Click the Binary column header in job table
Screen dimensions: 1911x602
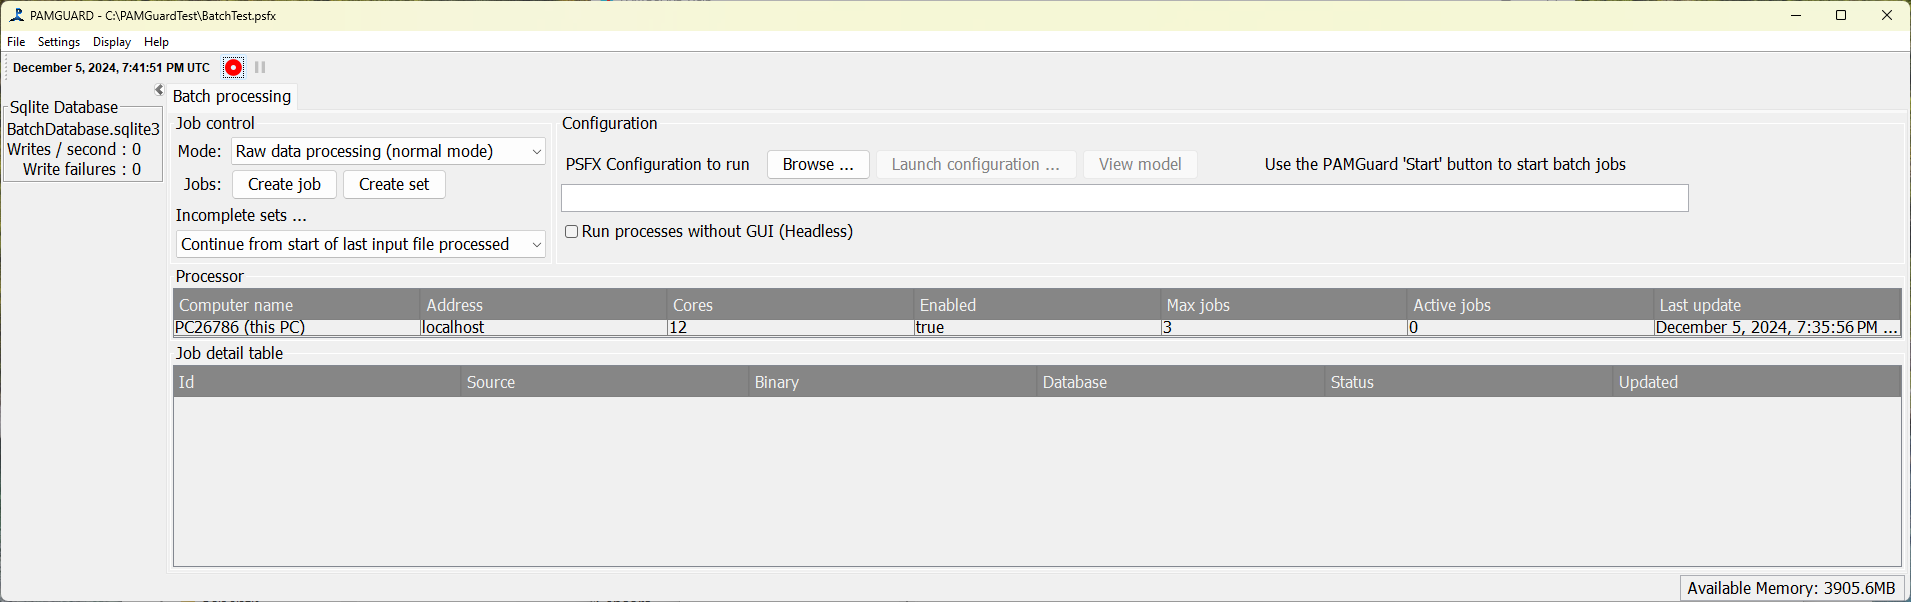pyautogui.click(x=893, y=382)
